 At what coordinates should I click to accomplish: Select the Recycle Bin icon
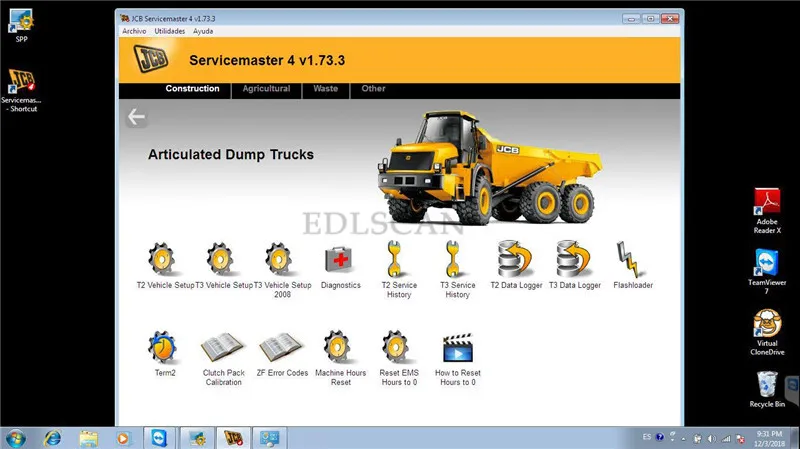point(767,389)
